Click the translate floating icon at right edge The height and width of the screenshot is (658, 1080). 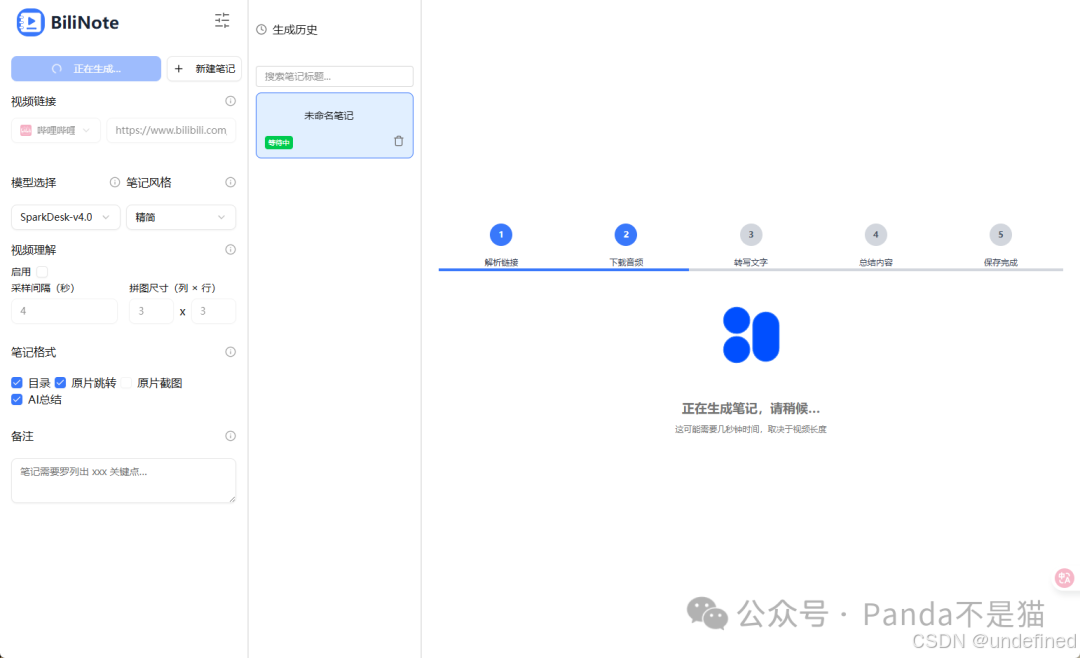tap(1064, 578)
